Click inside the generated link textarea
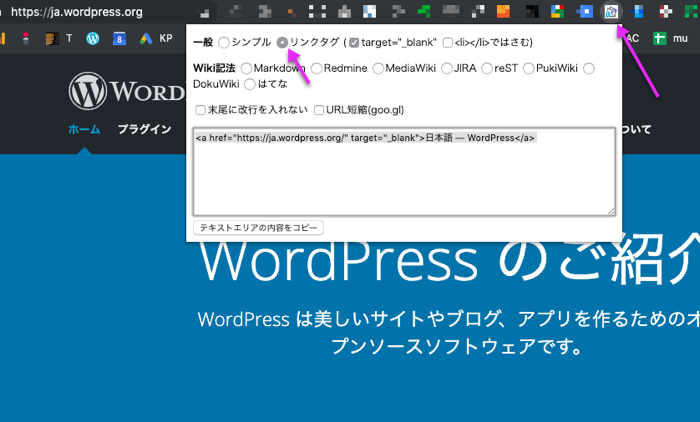 [x=404, y=172]
